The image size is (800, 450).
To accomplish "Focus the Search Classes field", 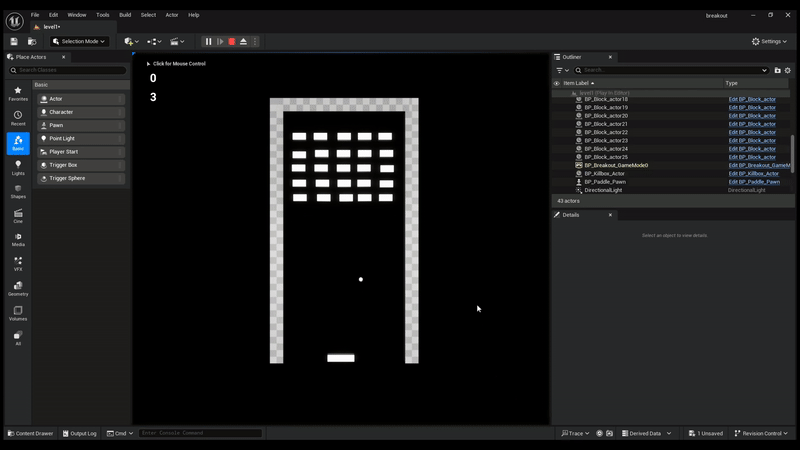I will tap(67, 70).
